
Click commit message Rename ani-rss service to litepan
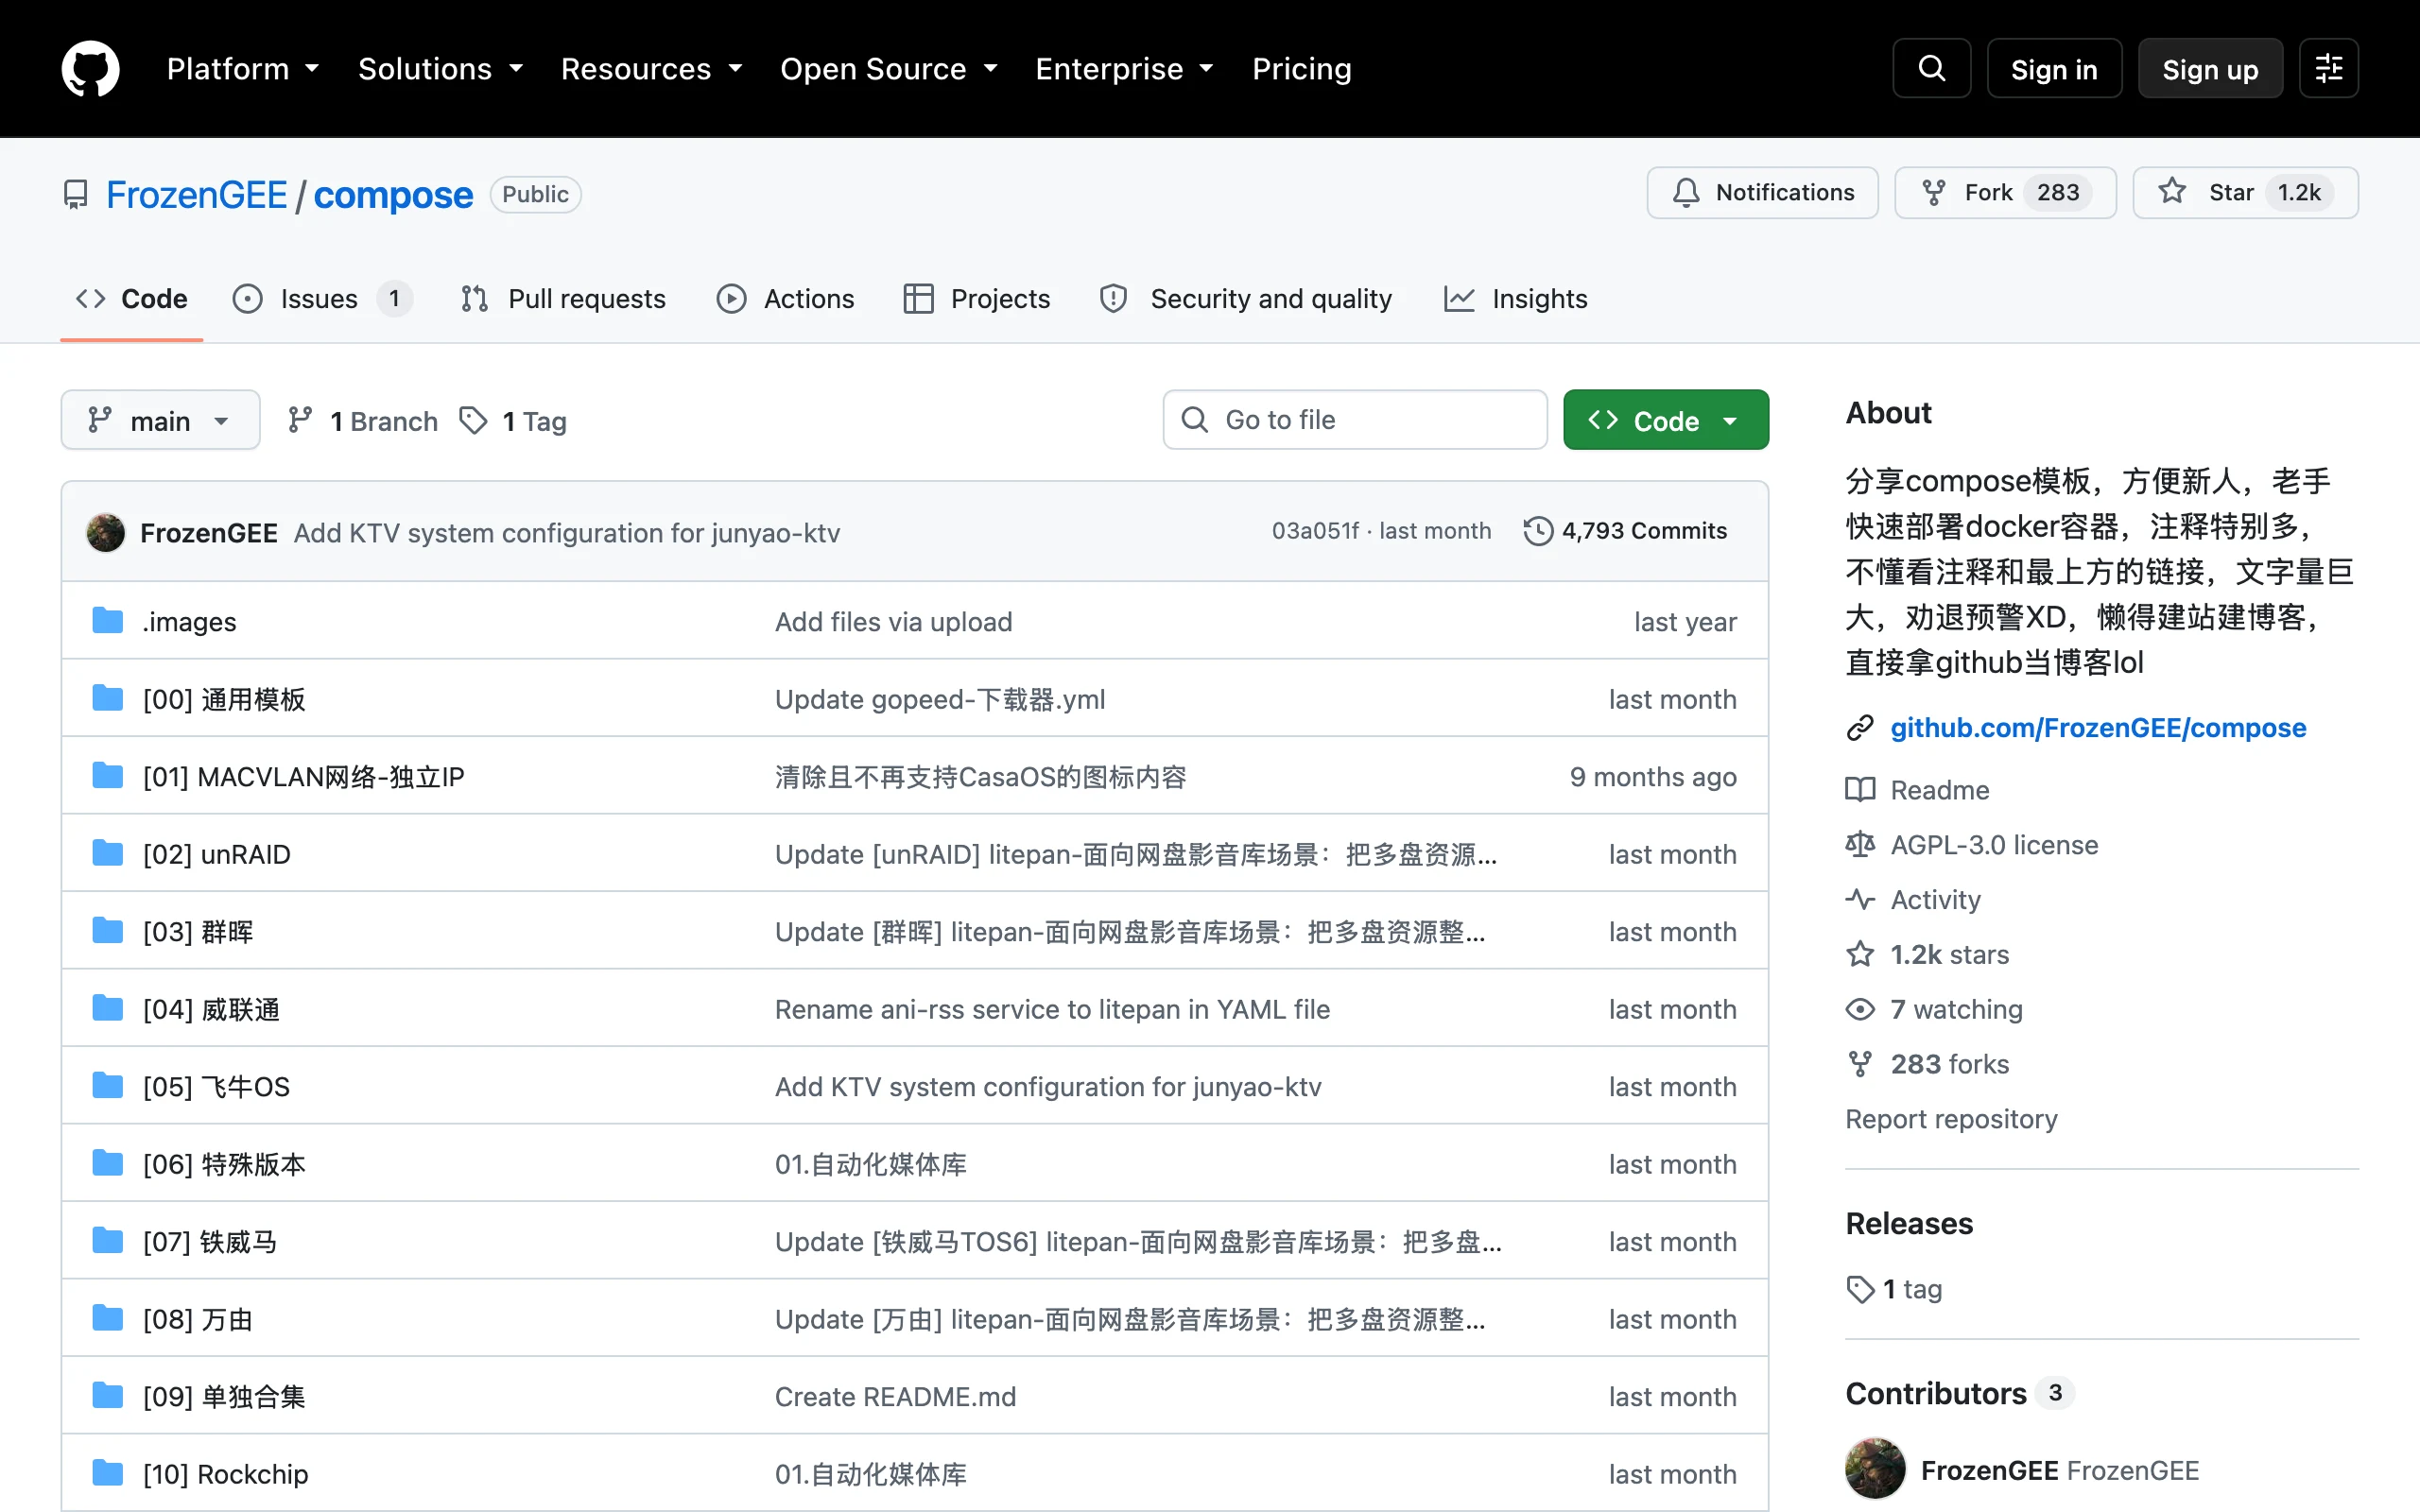point(1052,1010)
